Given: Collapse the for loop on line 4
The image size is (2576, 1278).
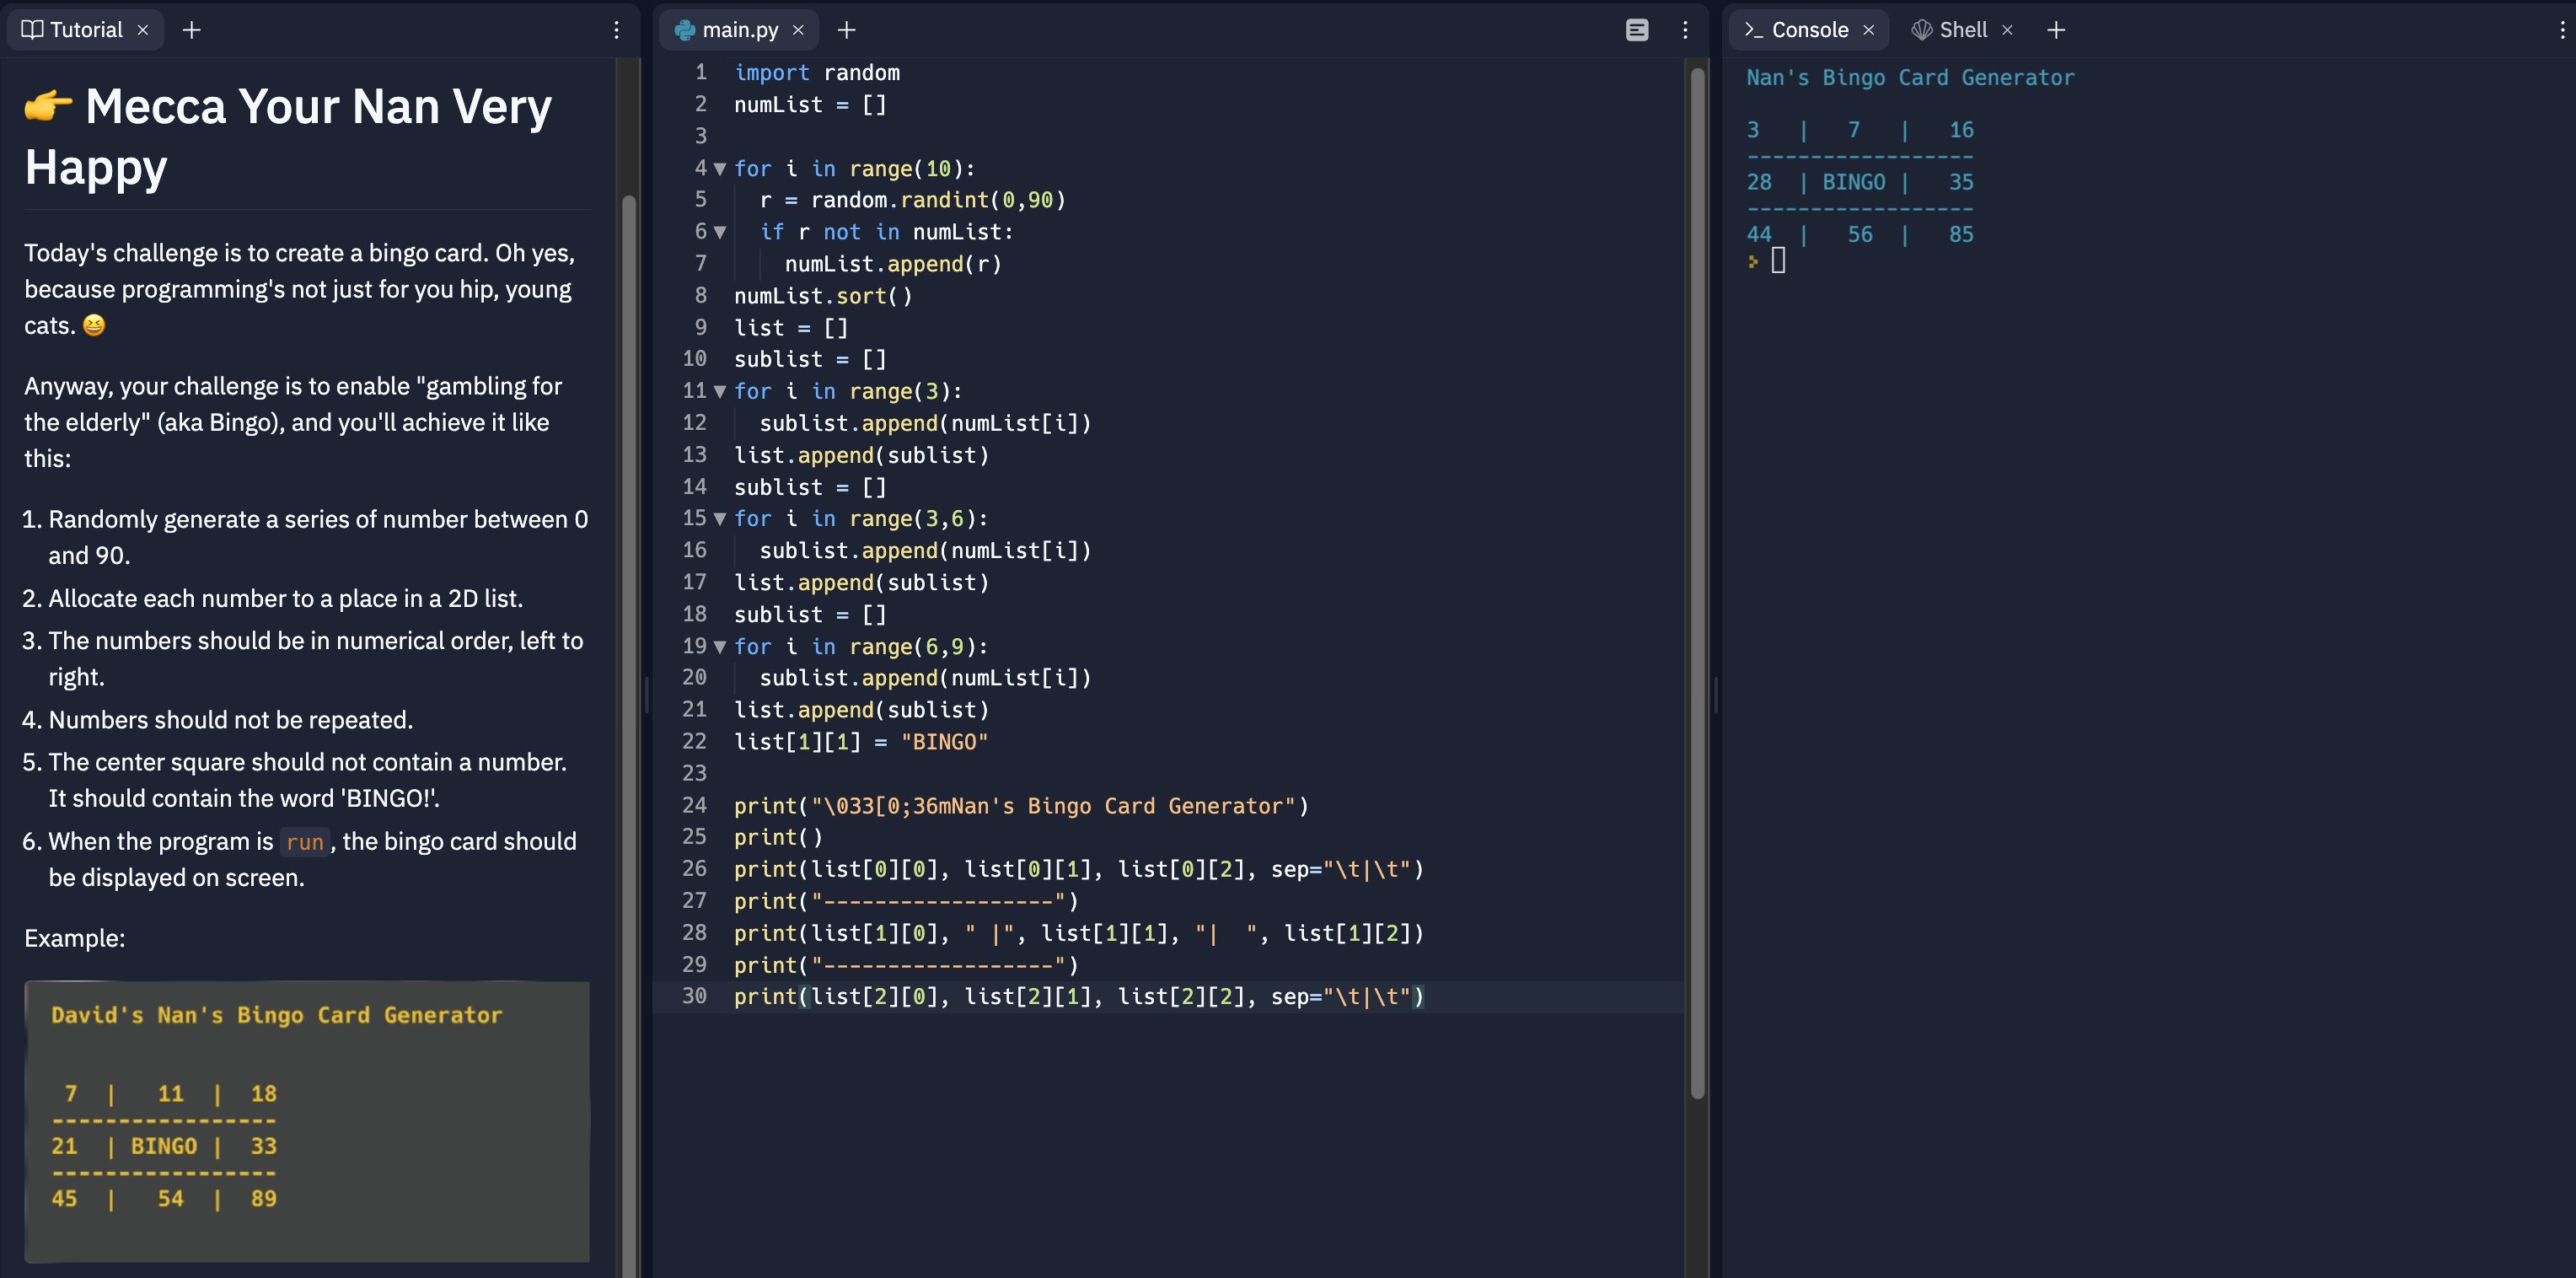Looking at the screenshot, I should [719, 169].
